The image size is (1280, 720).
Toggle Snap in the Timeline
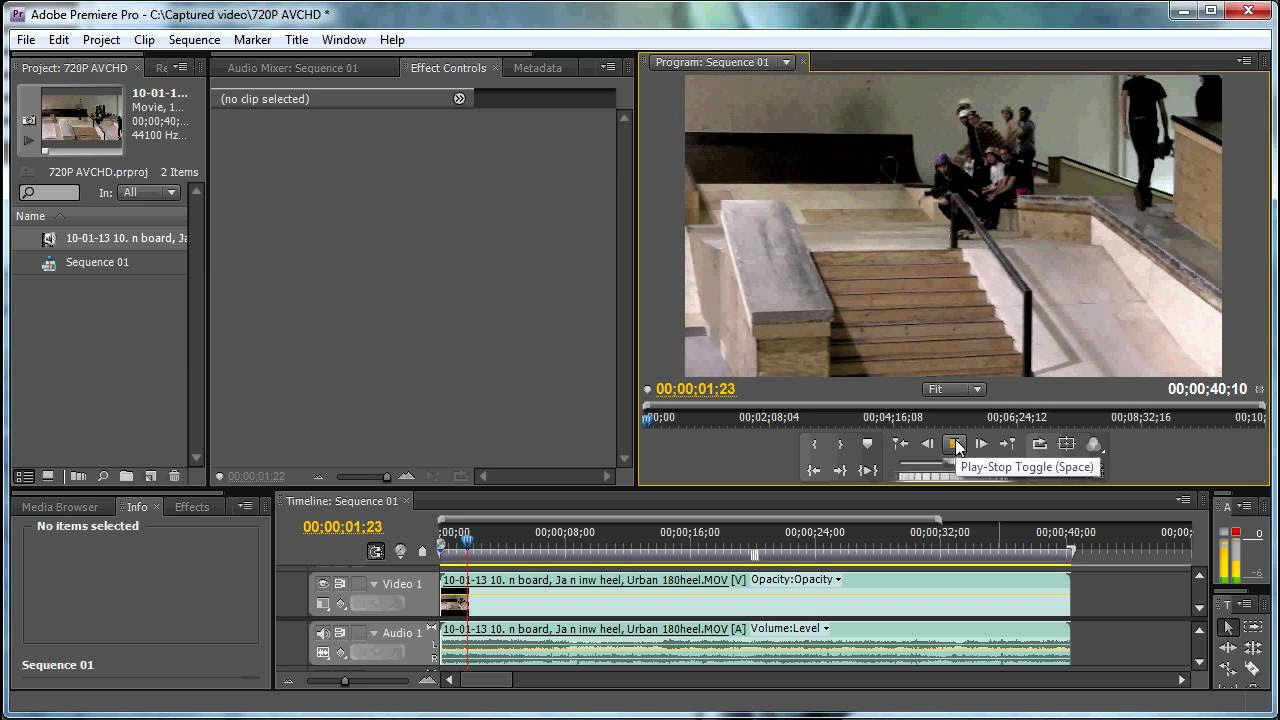(376, 551)
